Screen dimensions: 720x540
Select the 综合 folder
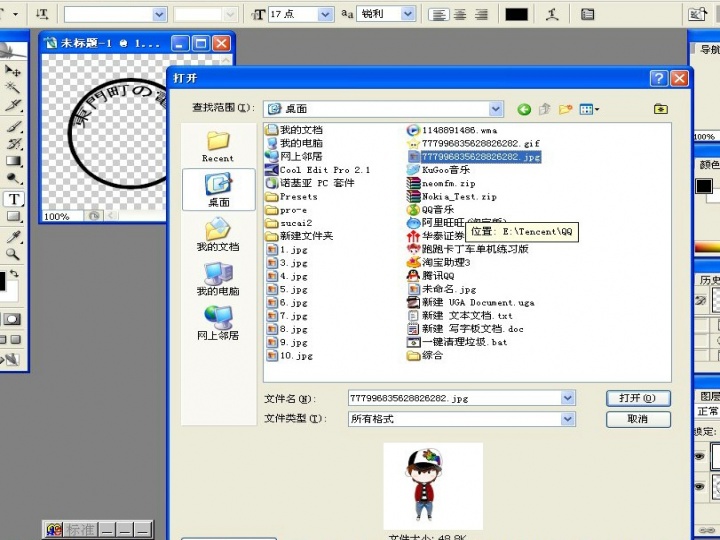point(425,355)
